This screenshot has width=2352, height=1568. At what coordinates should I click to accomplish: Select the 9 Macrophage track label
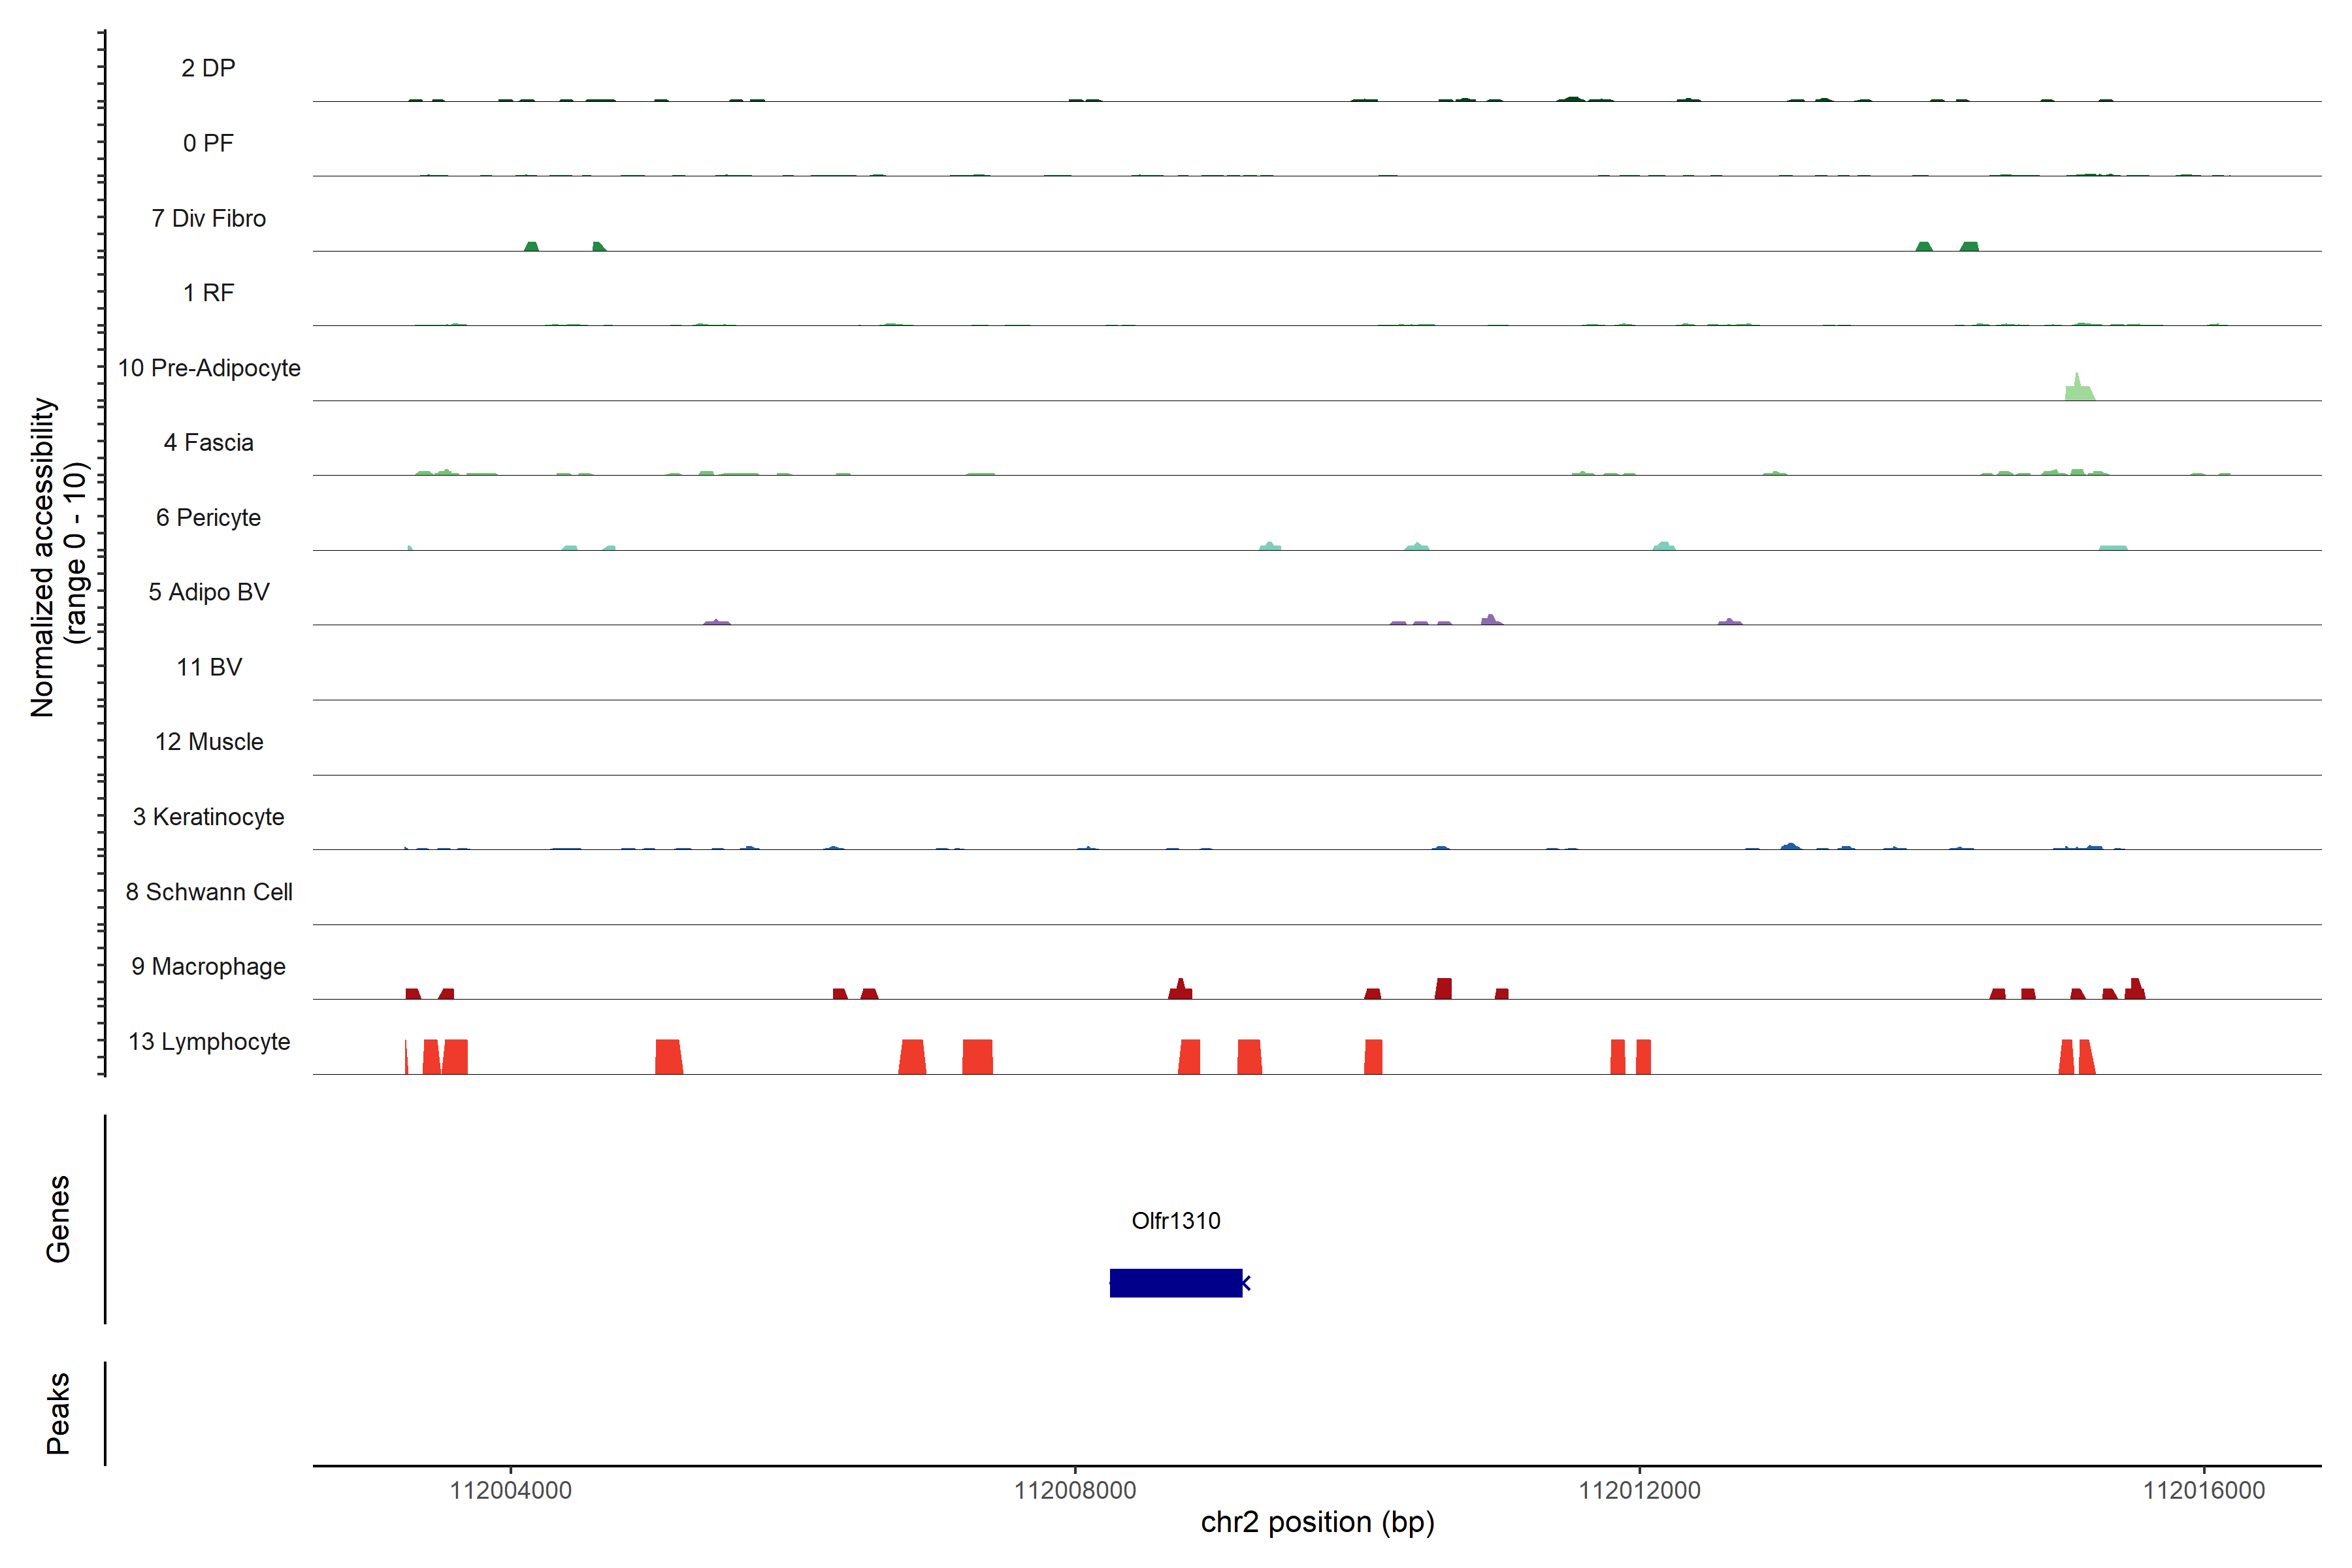click(209, 966)
